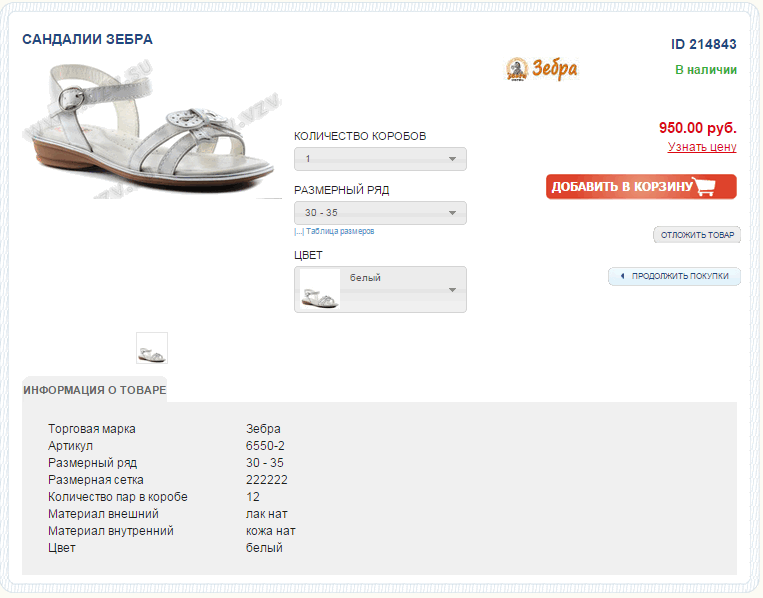Open the Количество коробов dropdown

pyautogui.click(x=380, y=159)
